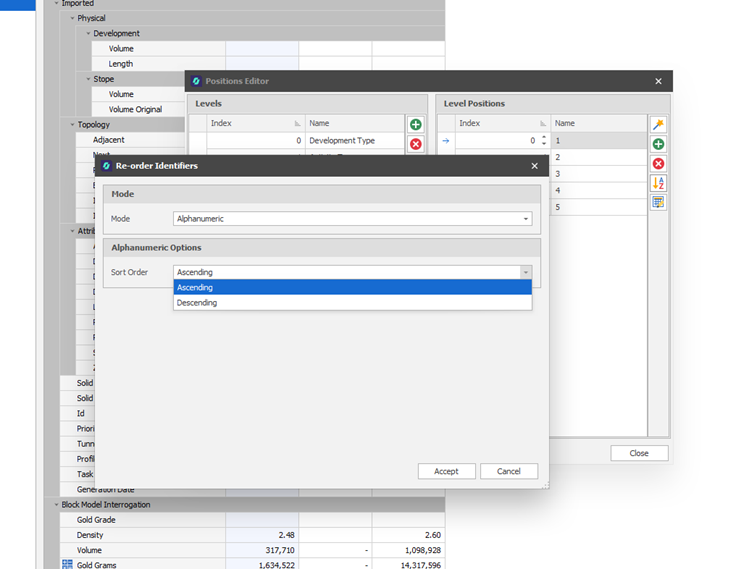Add a new level with the green plus
The height and width of the screenshot is (569, 736).
pyautogui.click(x=416, y=125)
